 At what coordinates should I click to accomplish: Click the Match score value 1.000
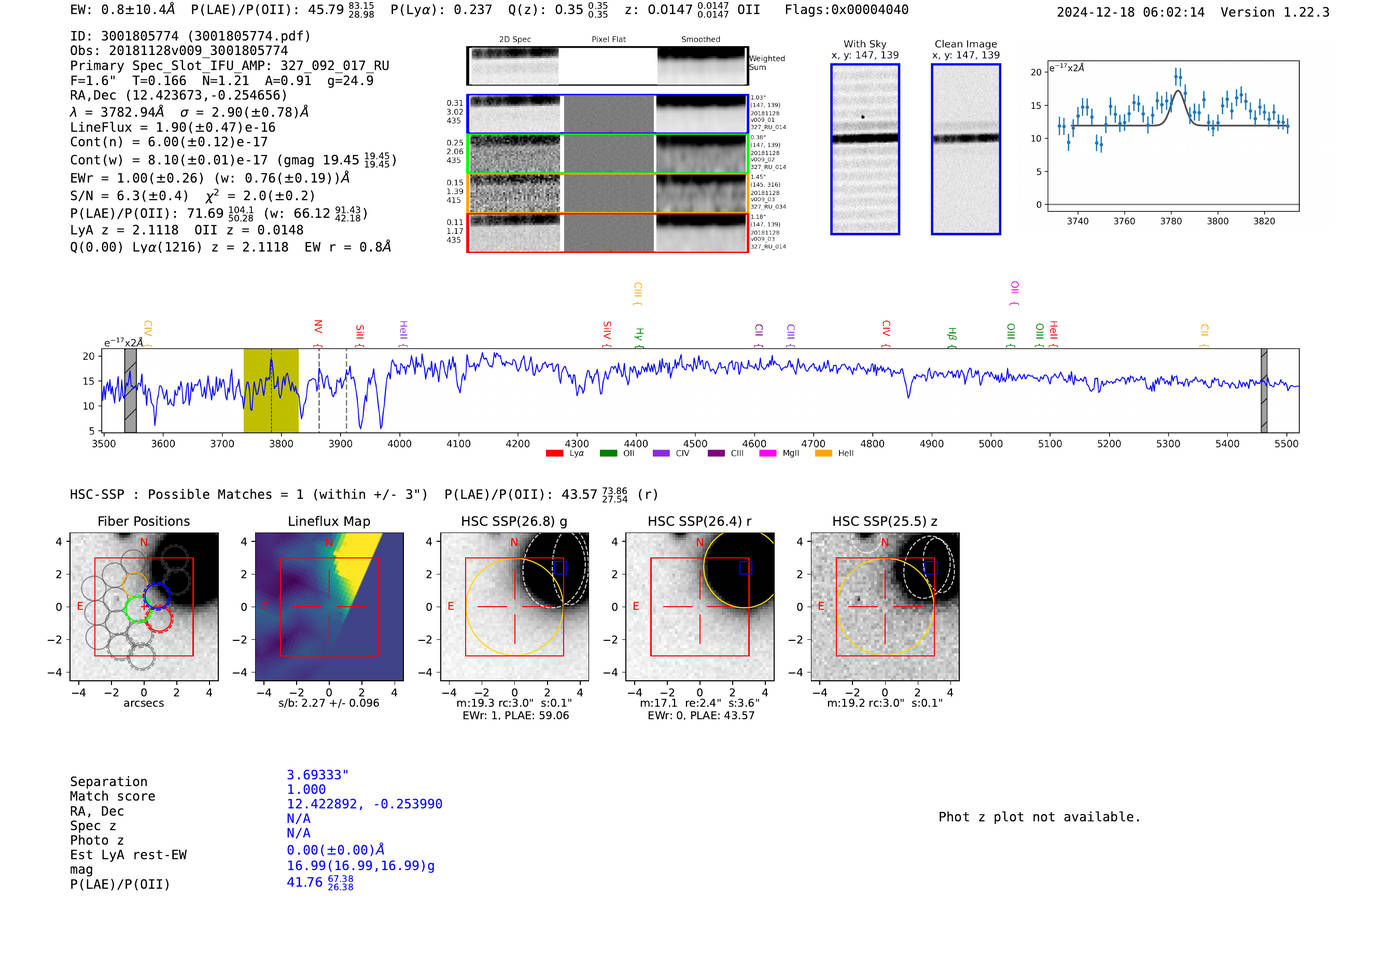coord(306,789)
